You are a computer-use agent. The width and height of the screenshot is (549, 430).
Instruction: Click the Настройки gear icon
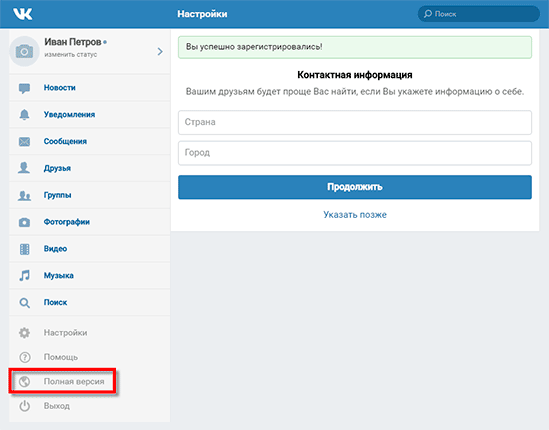tap(24, 333)
